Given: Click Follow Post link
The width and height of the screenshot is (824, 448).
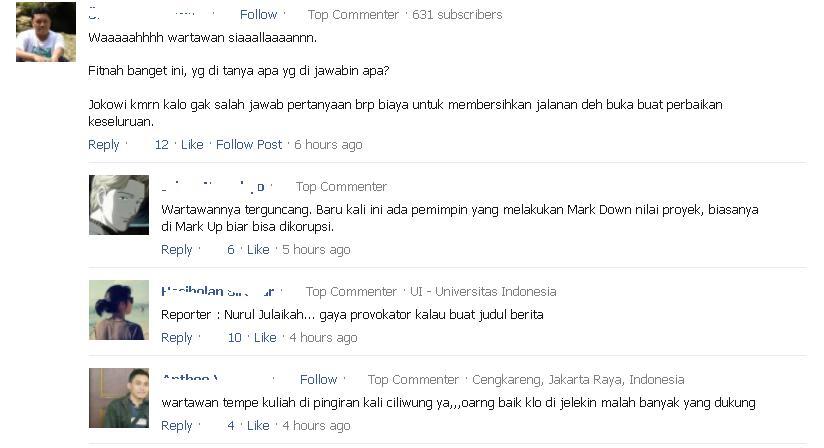Looking at the screenshot, I should coord(249,144).
